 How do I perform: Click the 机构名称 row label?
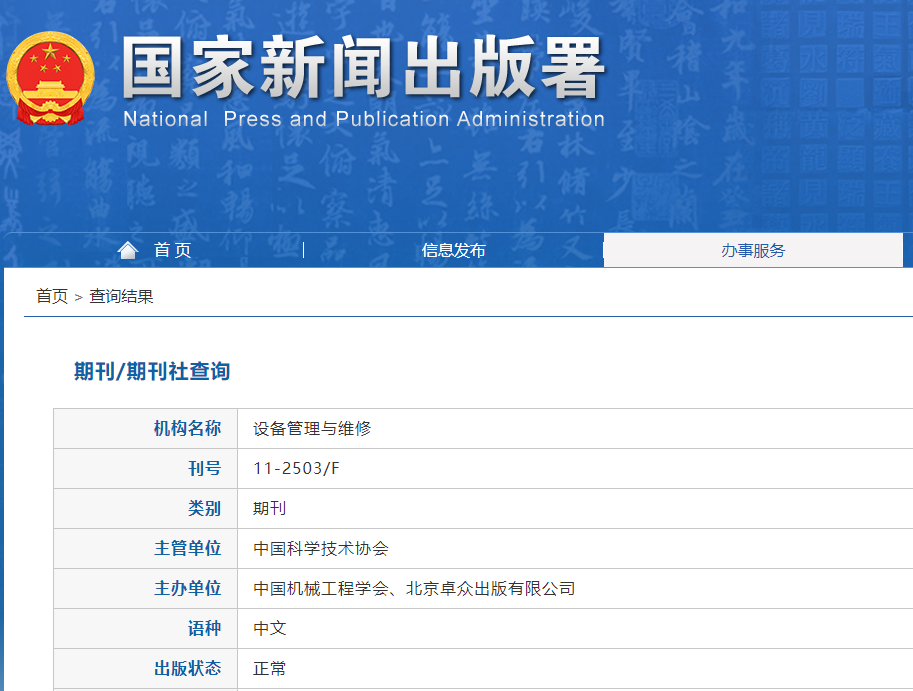click(187, 428)
